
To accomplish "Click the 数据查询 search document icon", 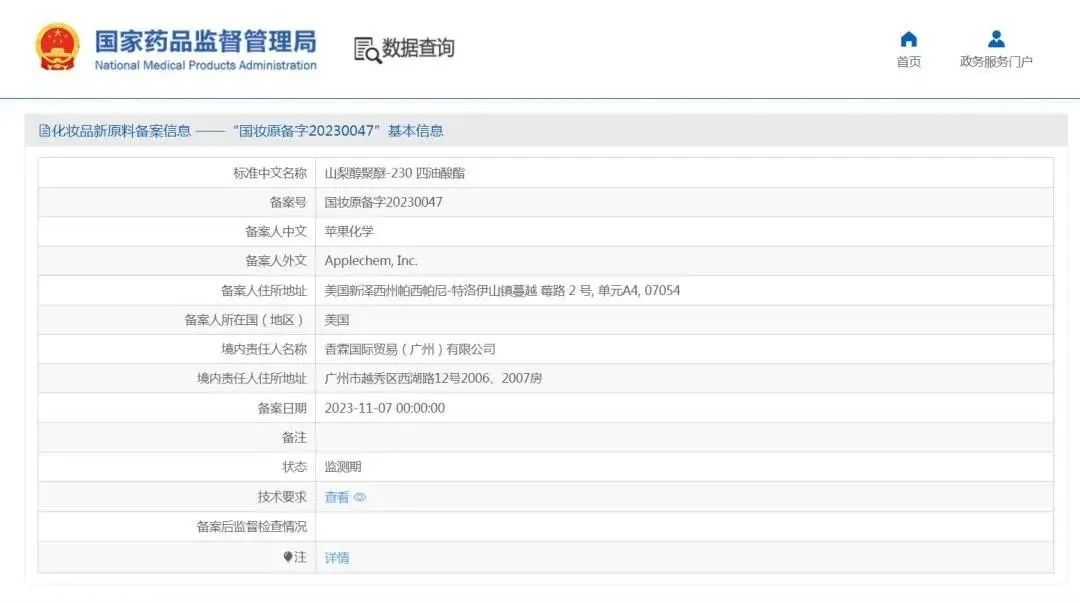I will pos(367,50).
